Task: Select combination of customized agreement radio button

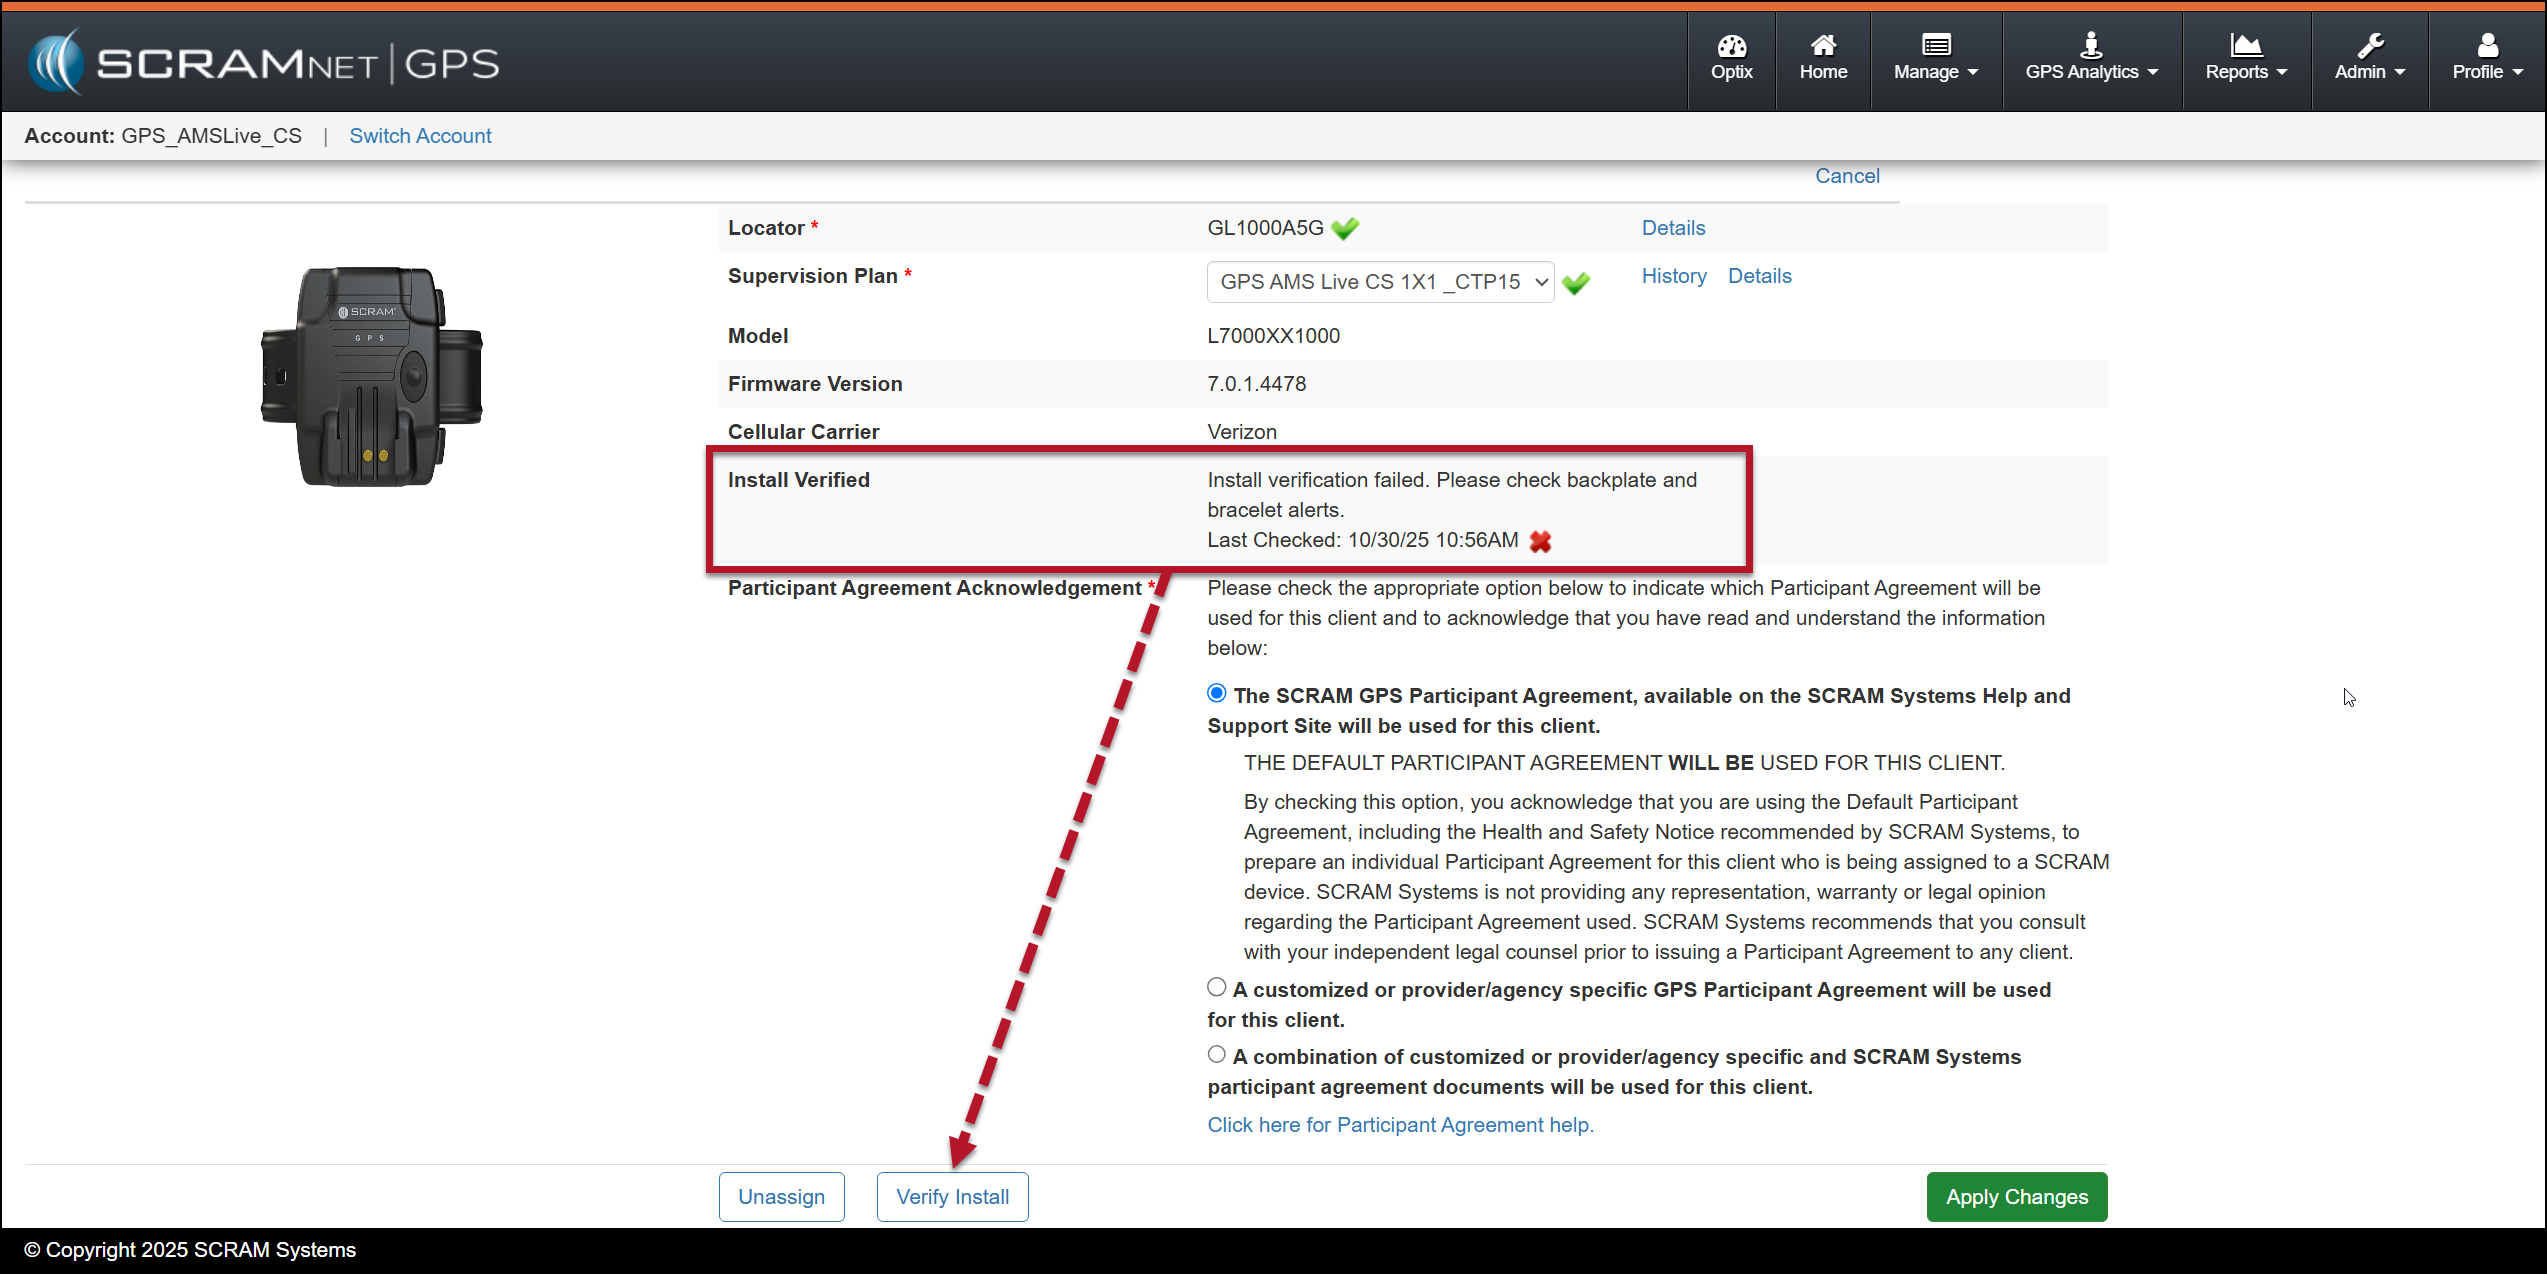Action: (1216, 1054)
